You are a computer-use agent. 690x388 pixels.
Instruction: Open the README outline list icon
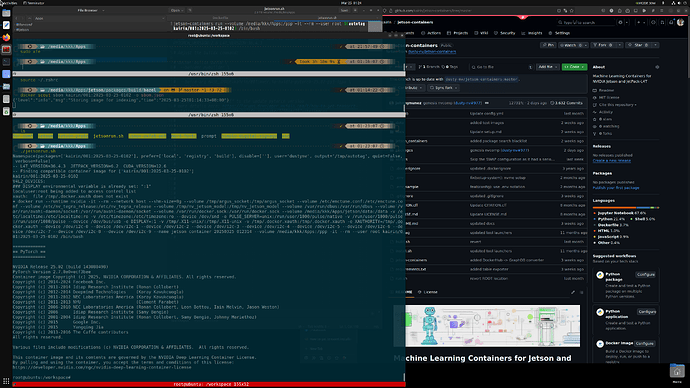(x=581, y=292)
